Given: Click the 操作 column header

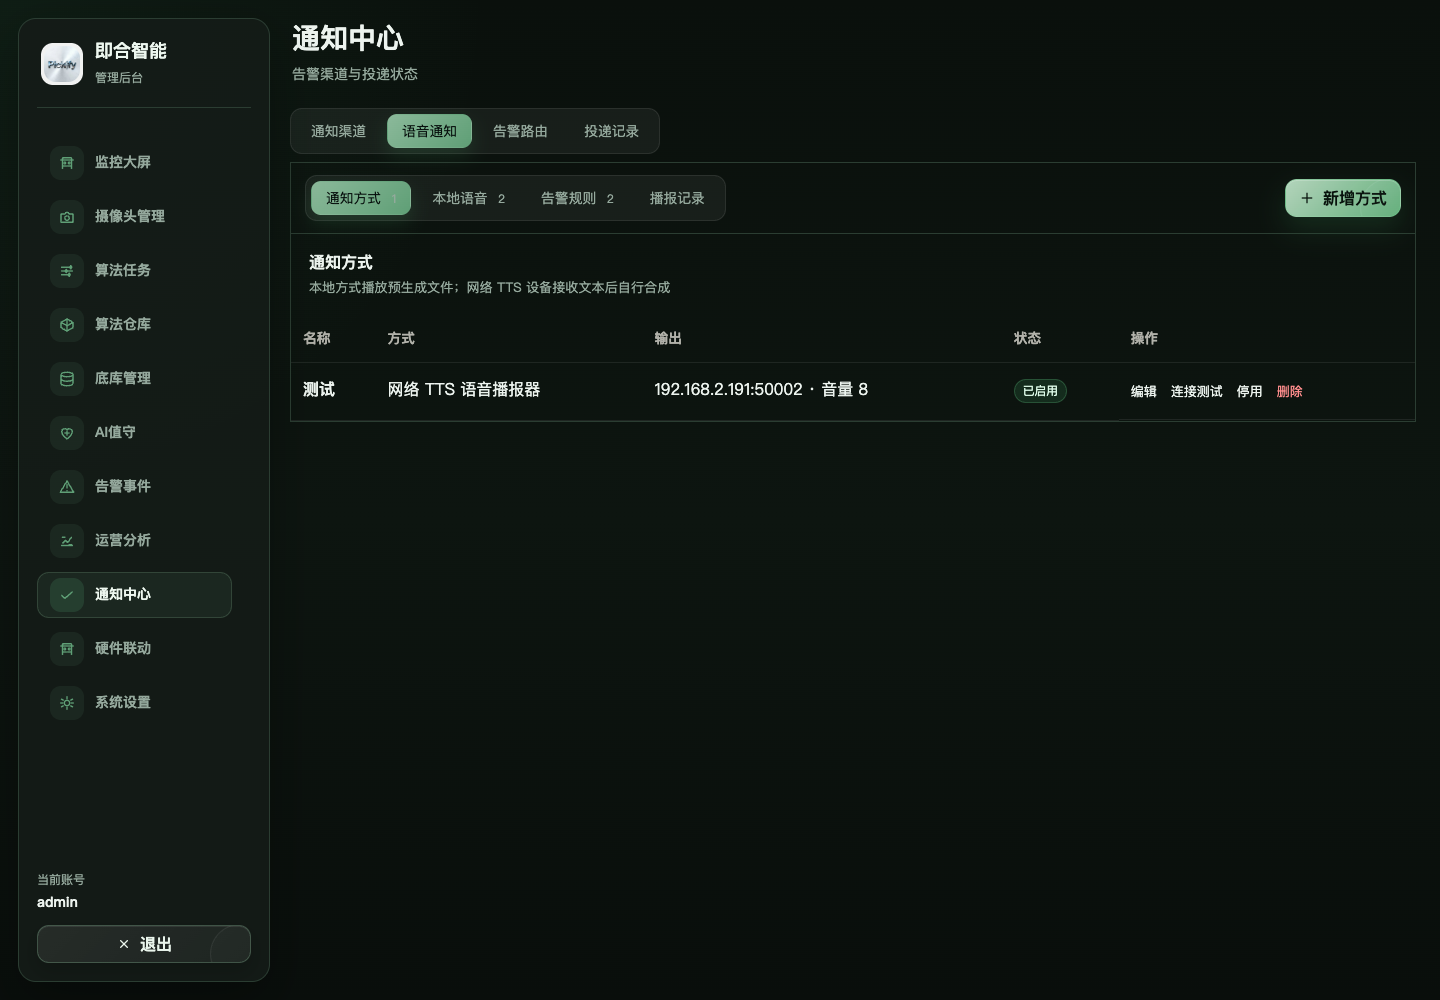Looking at the screenshot, I should 1144,338.
